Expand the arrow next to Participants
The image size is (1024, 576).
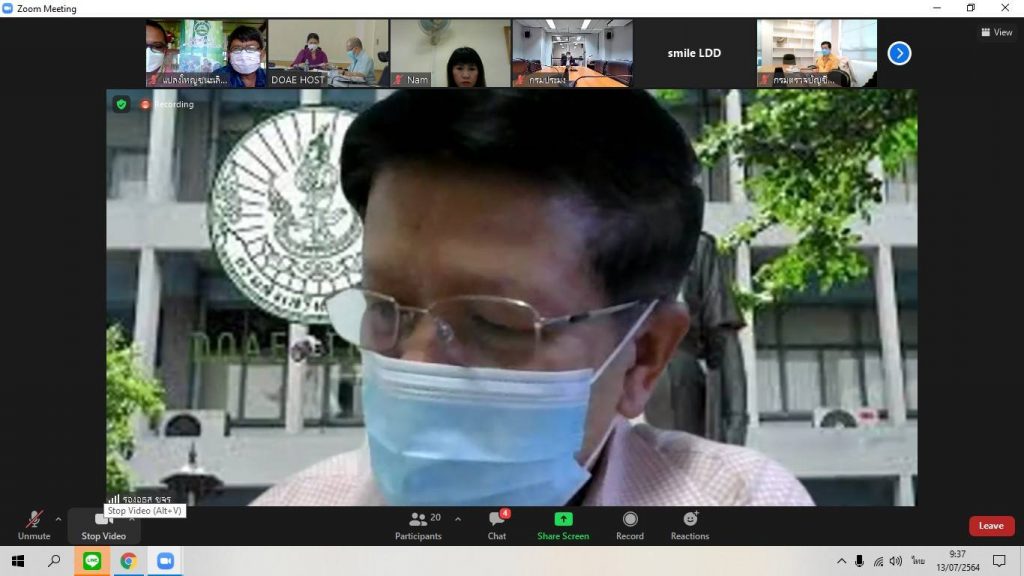tap(458, 519)
